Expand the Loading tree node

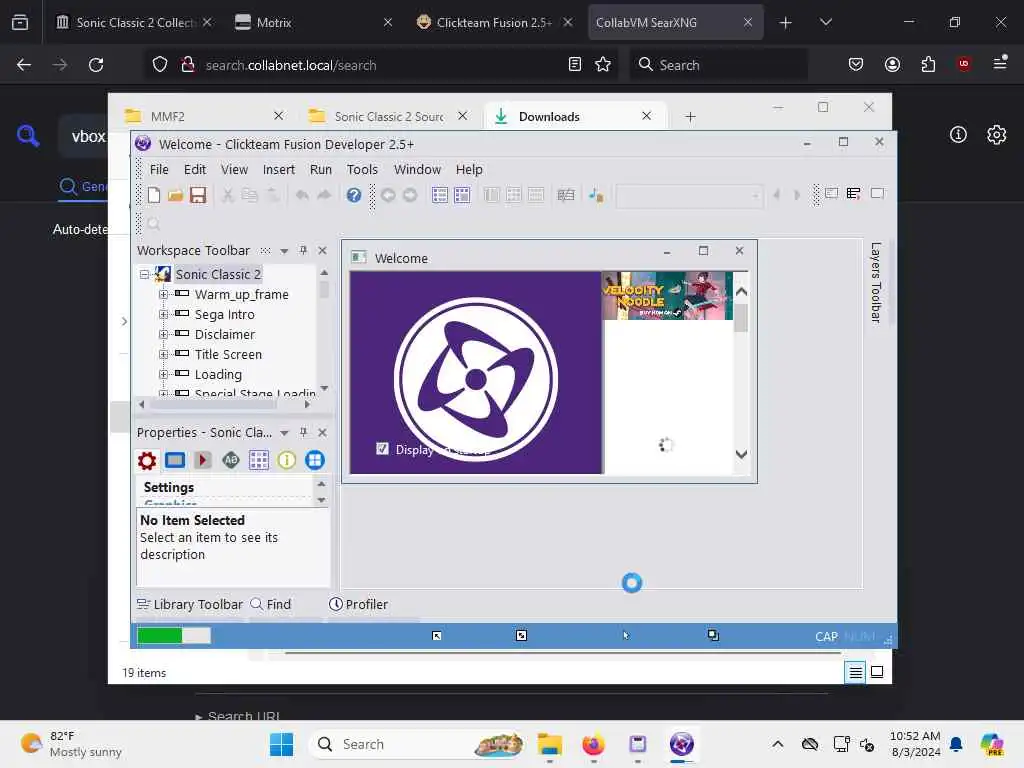[x=163, y=374]
